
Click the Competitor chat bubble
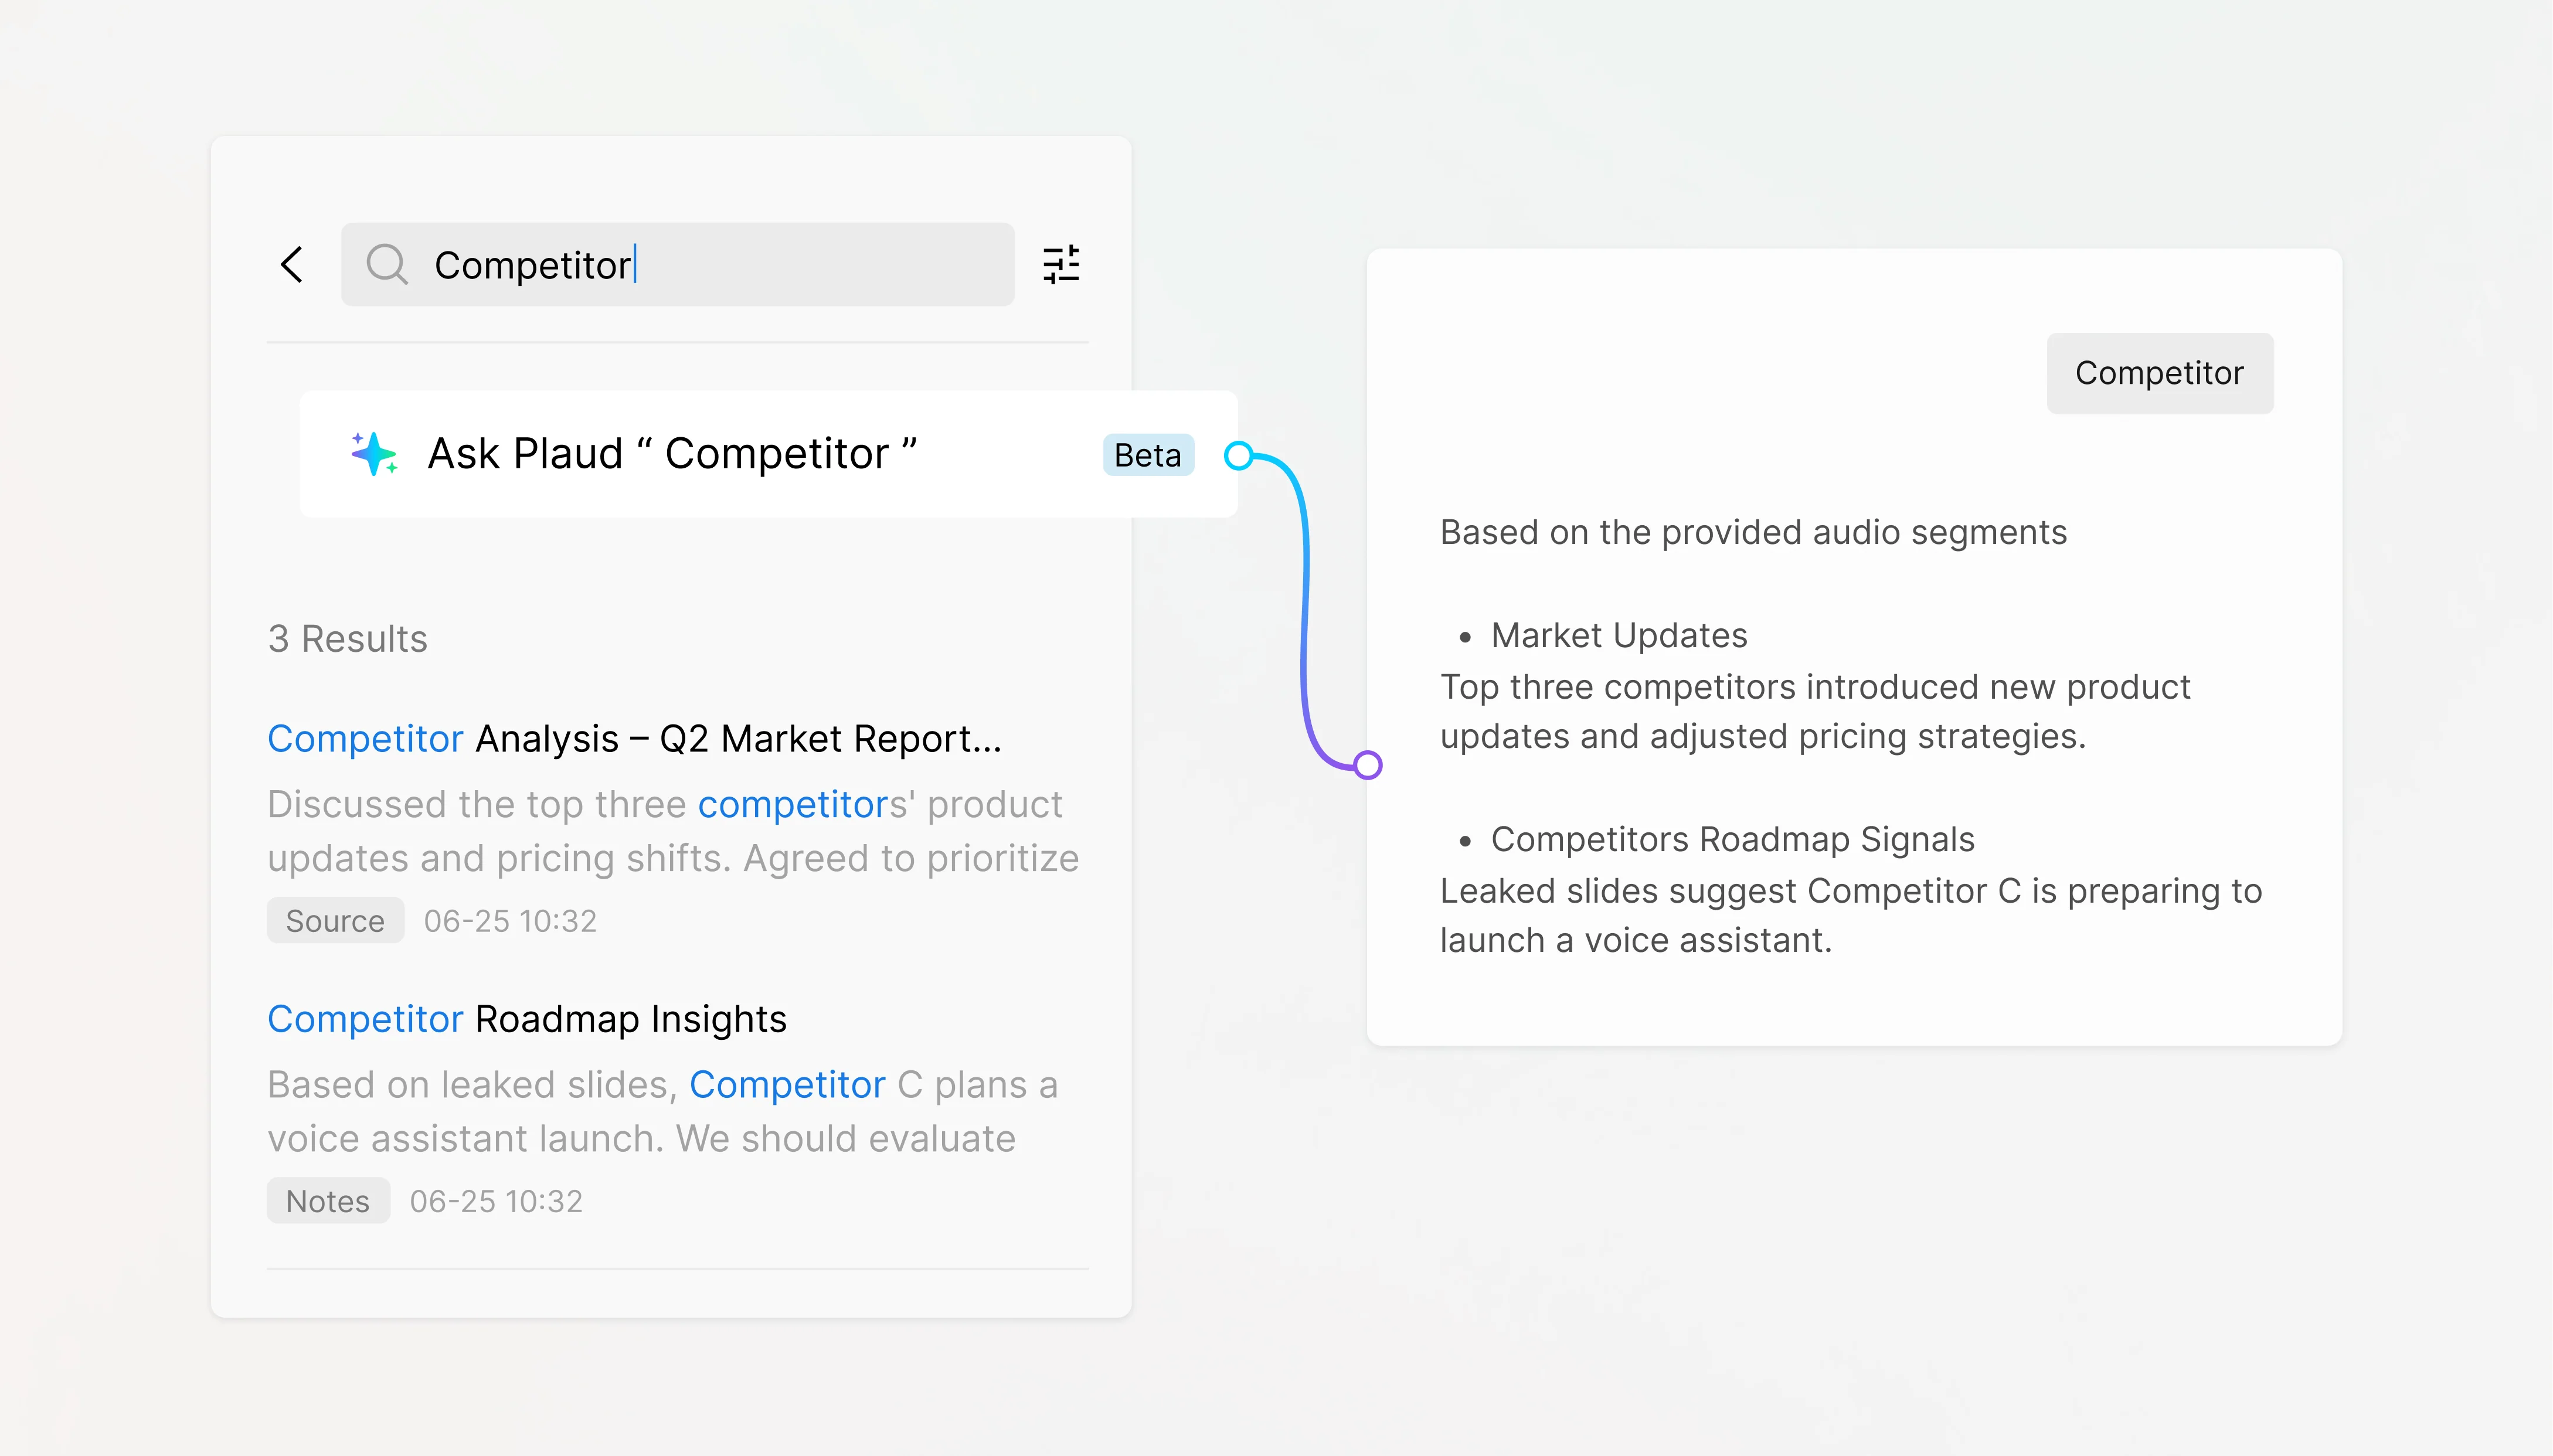coord(2159,373)
